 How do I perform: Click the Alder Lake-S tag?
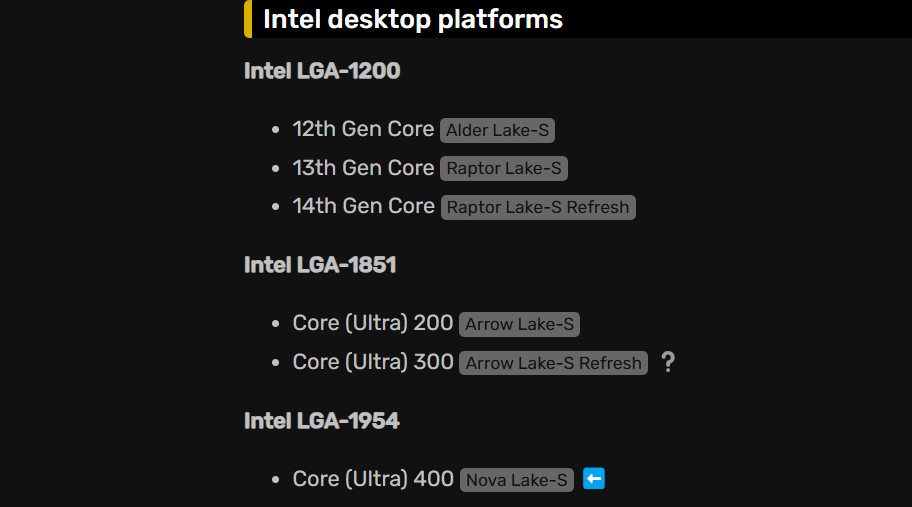[x=497, y=130]
